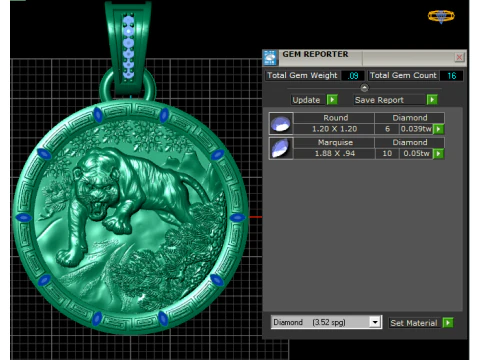Click the '1.20 X 1.20' size cell
Image resolution: width=480 pixels, height=360 pixels.
pos(334,129)
